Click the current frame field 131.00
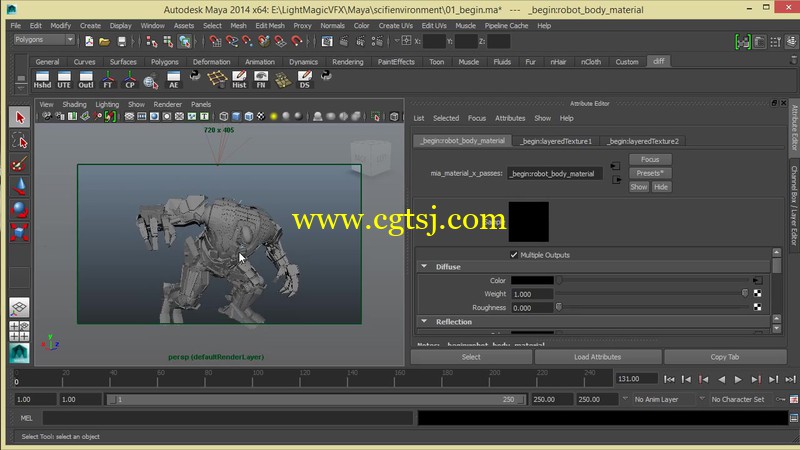The height and width of the screenshot is (450, 800). 636,379
